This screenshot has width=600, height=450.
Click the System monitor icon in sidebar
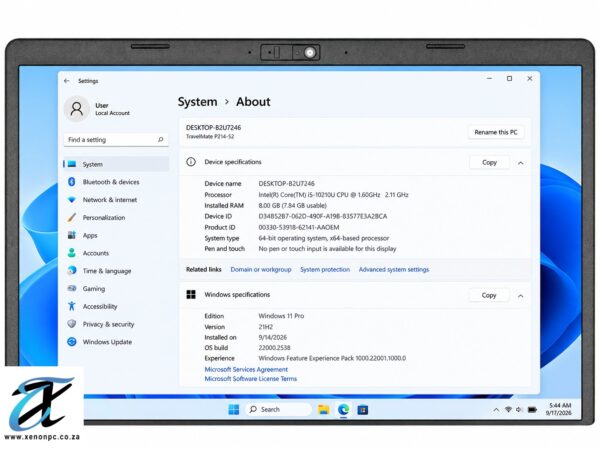point(72,164)
